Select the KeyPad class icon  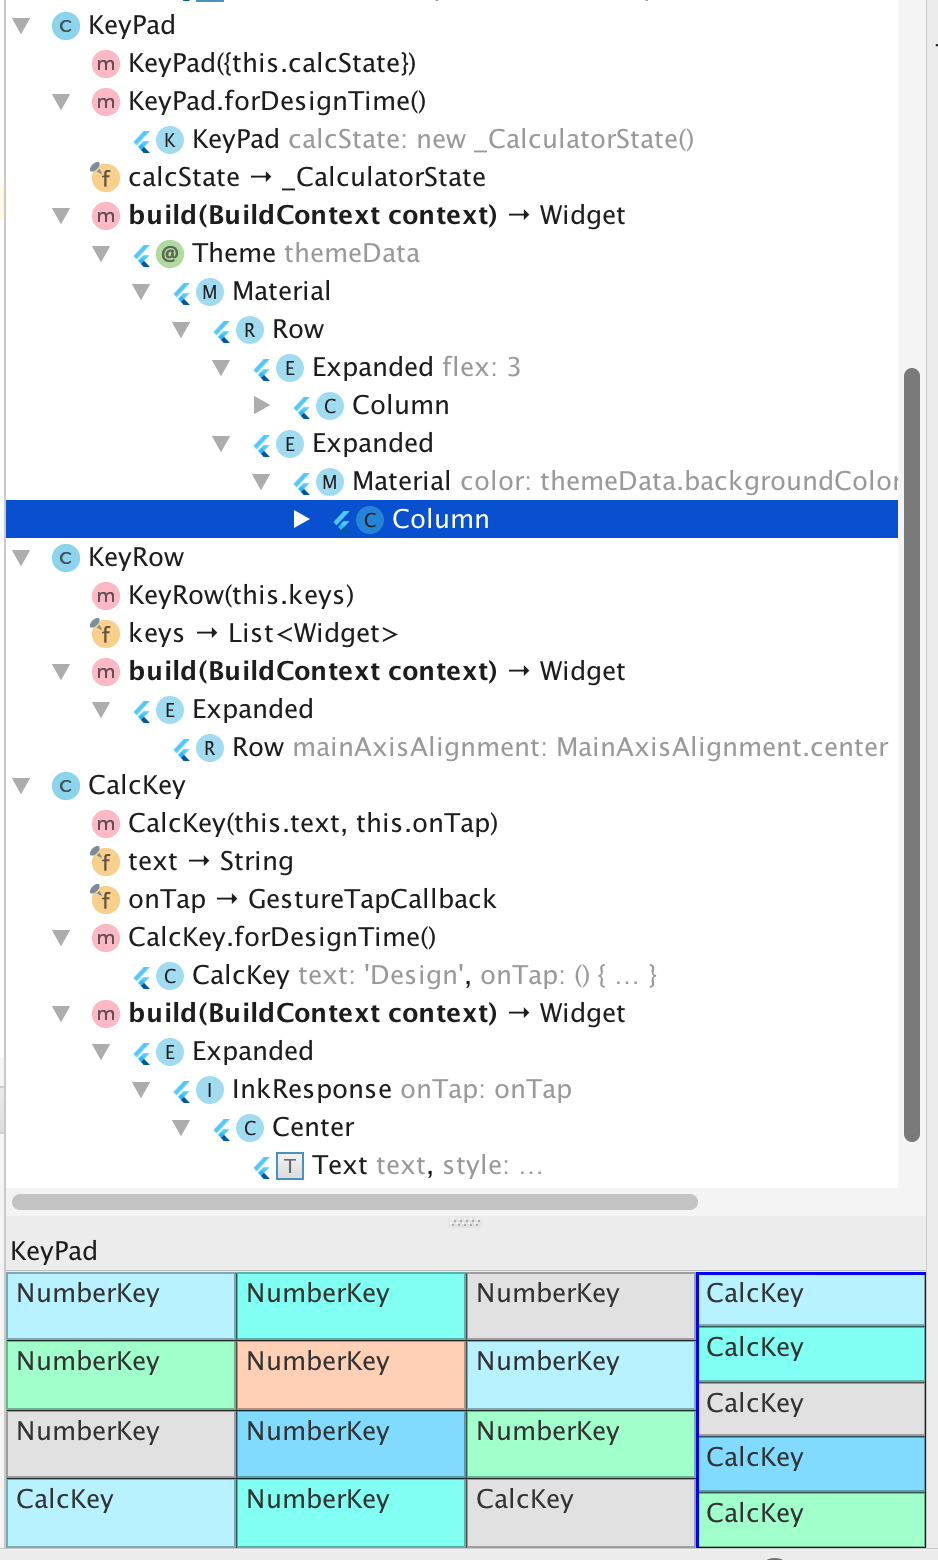point(64,26)
